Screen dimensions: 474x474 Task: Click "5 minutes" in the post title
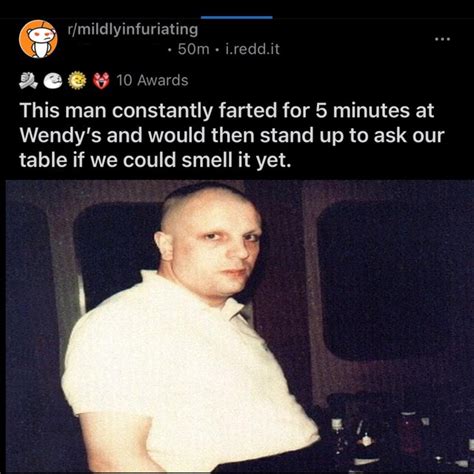(x=364, y=111)
